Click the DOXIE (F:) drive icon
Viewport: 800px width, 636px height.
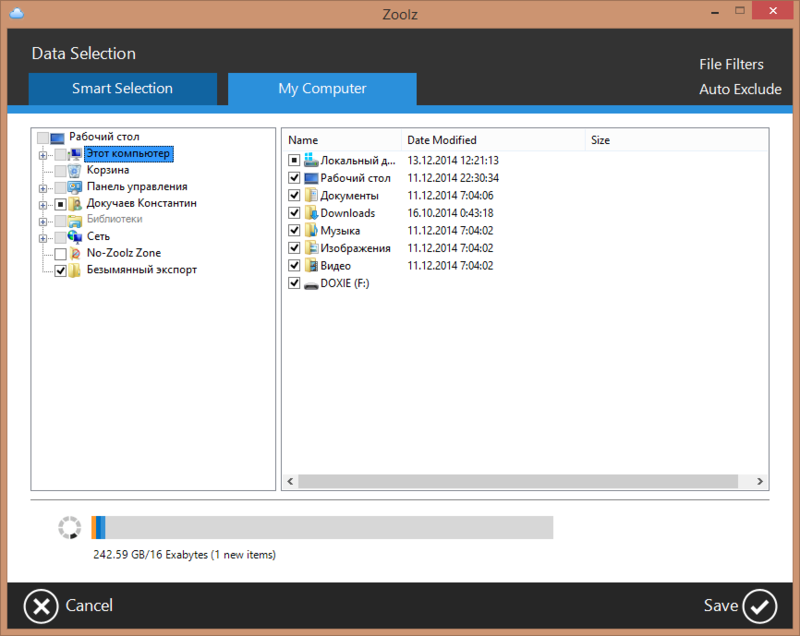(311, 285)
